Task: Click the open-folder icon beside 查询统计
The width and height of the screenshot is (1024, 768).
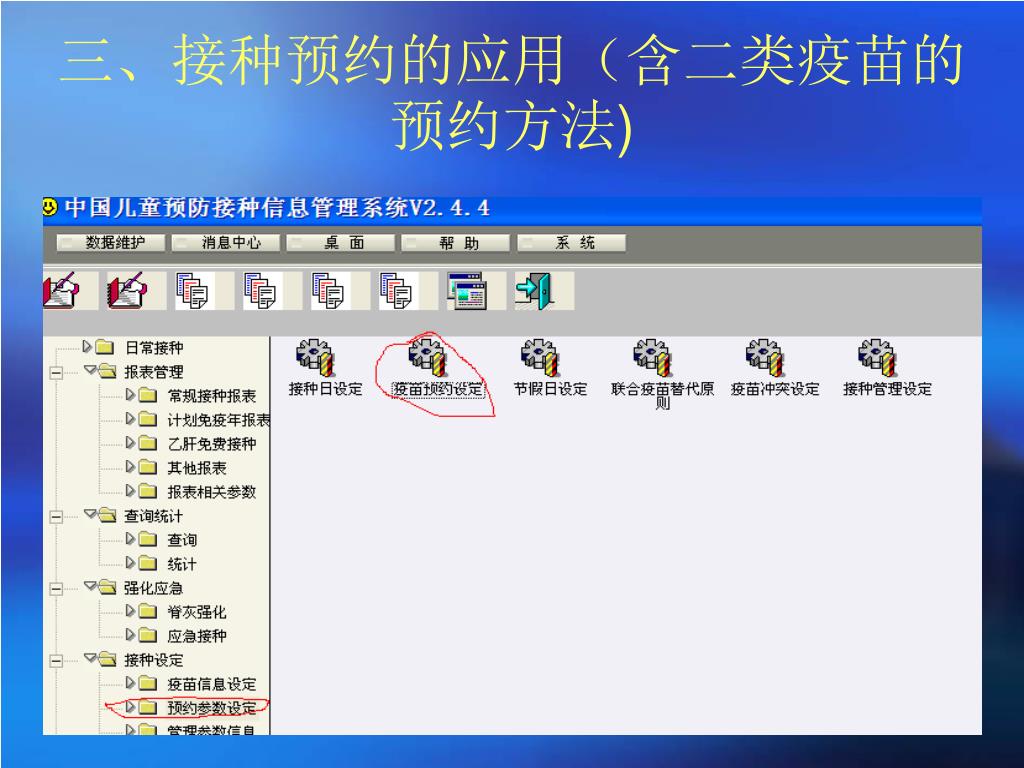Action: click(107, 516)
